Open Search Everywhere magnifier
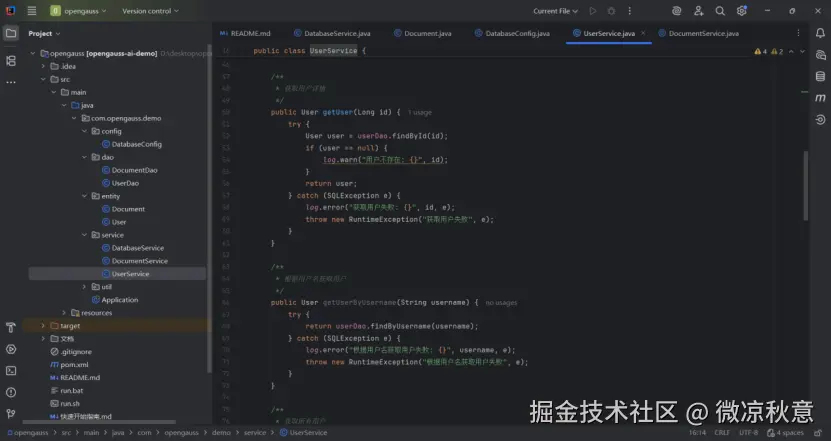This screenshot has width=831, height=442. (720, 11)
